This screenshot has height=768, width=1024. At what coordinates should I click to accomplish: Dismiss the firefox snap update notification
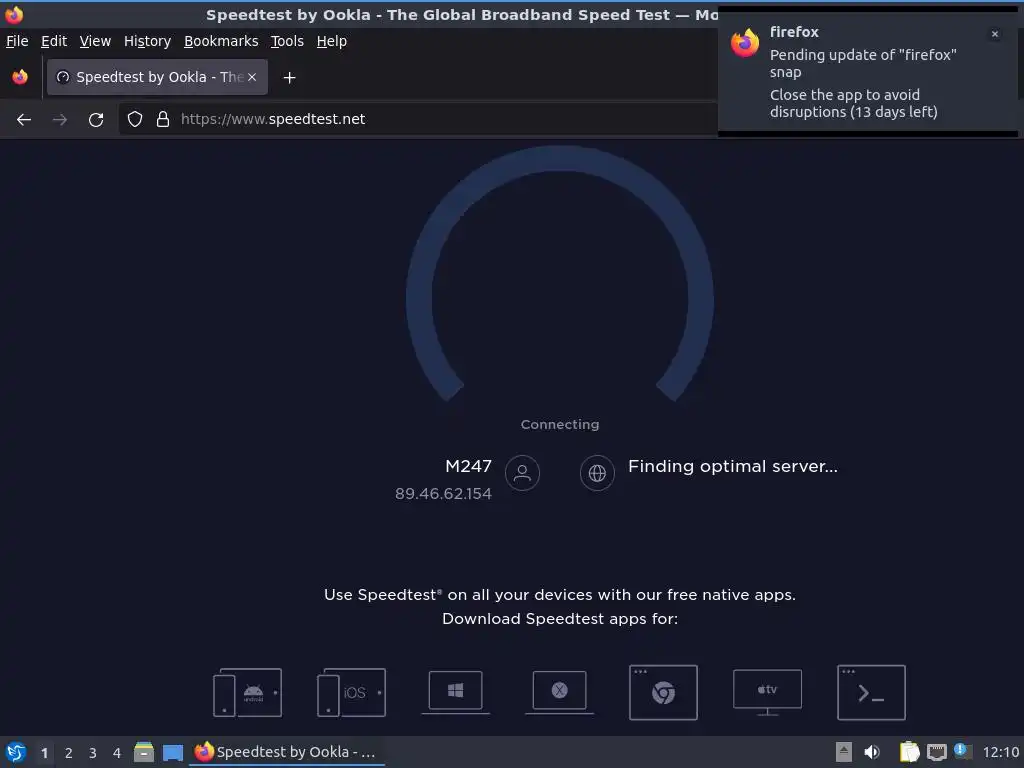coord(995,34)
